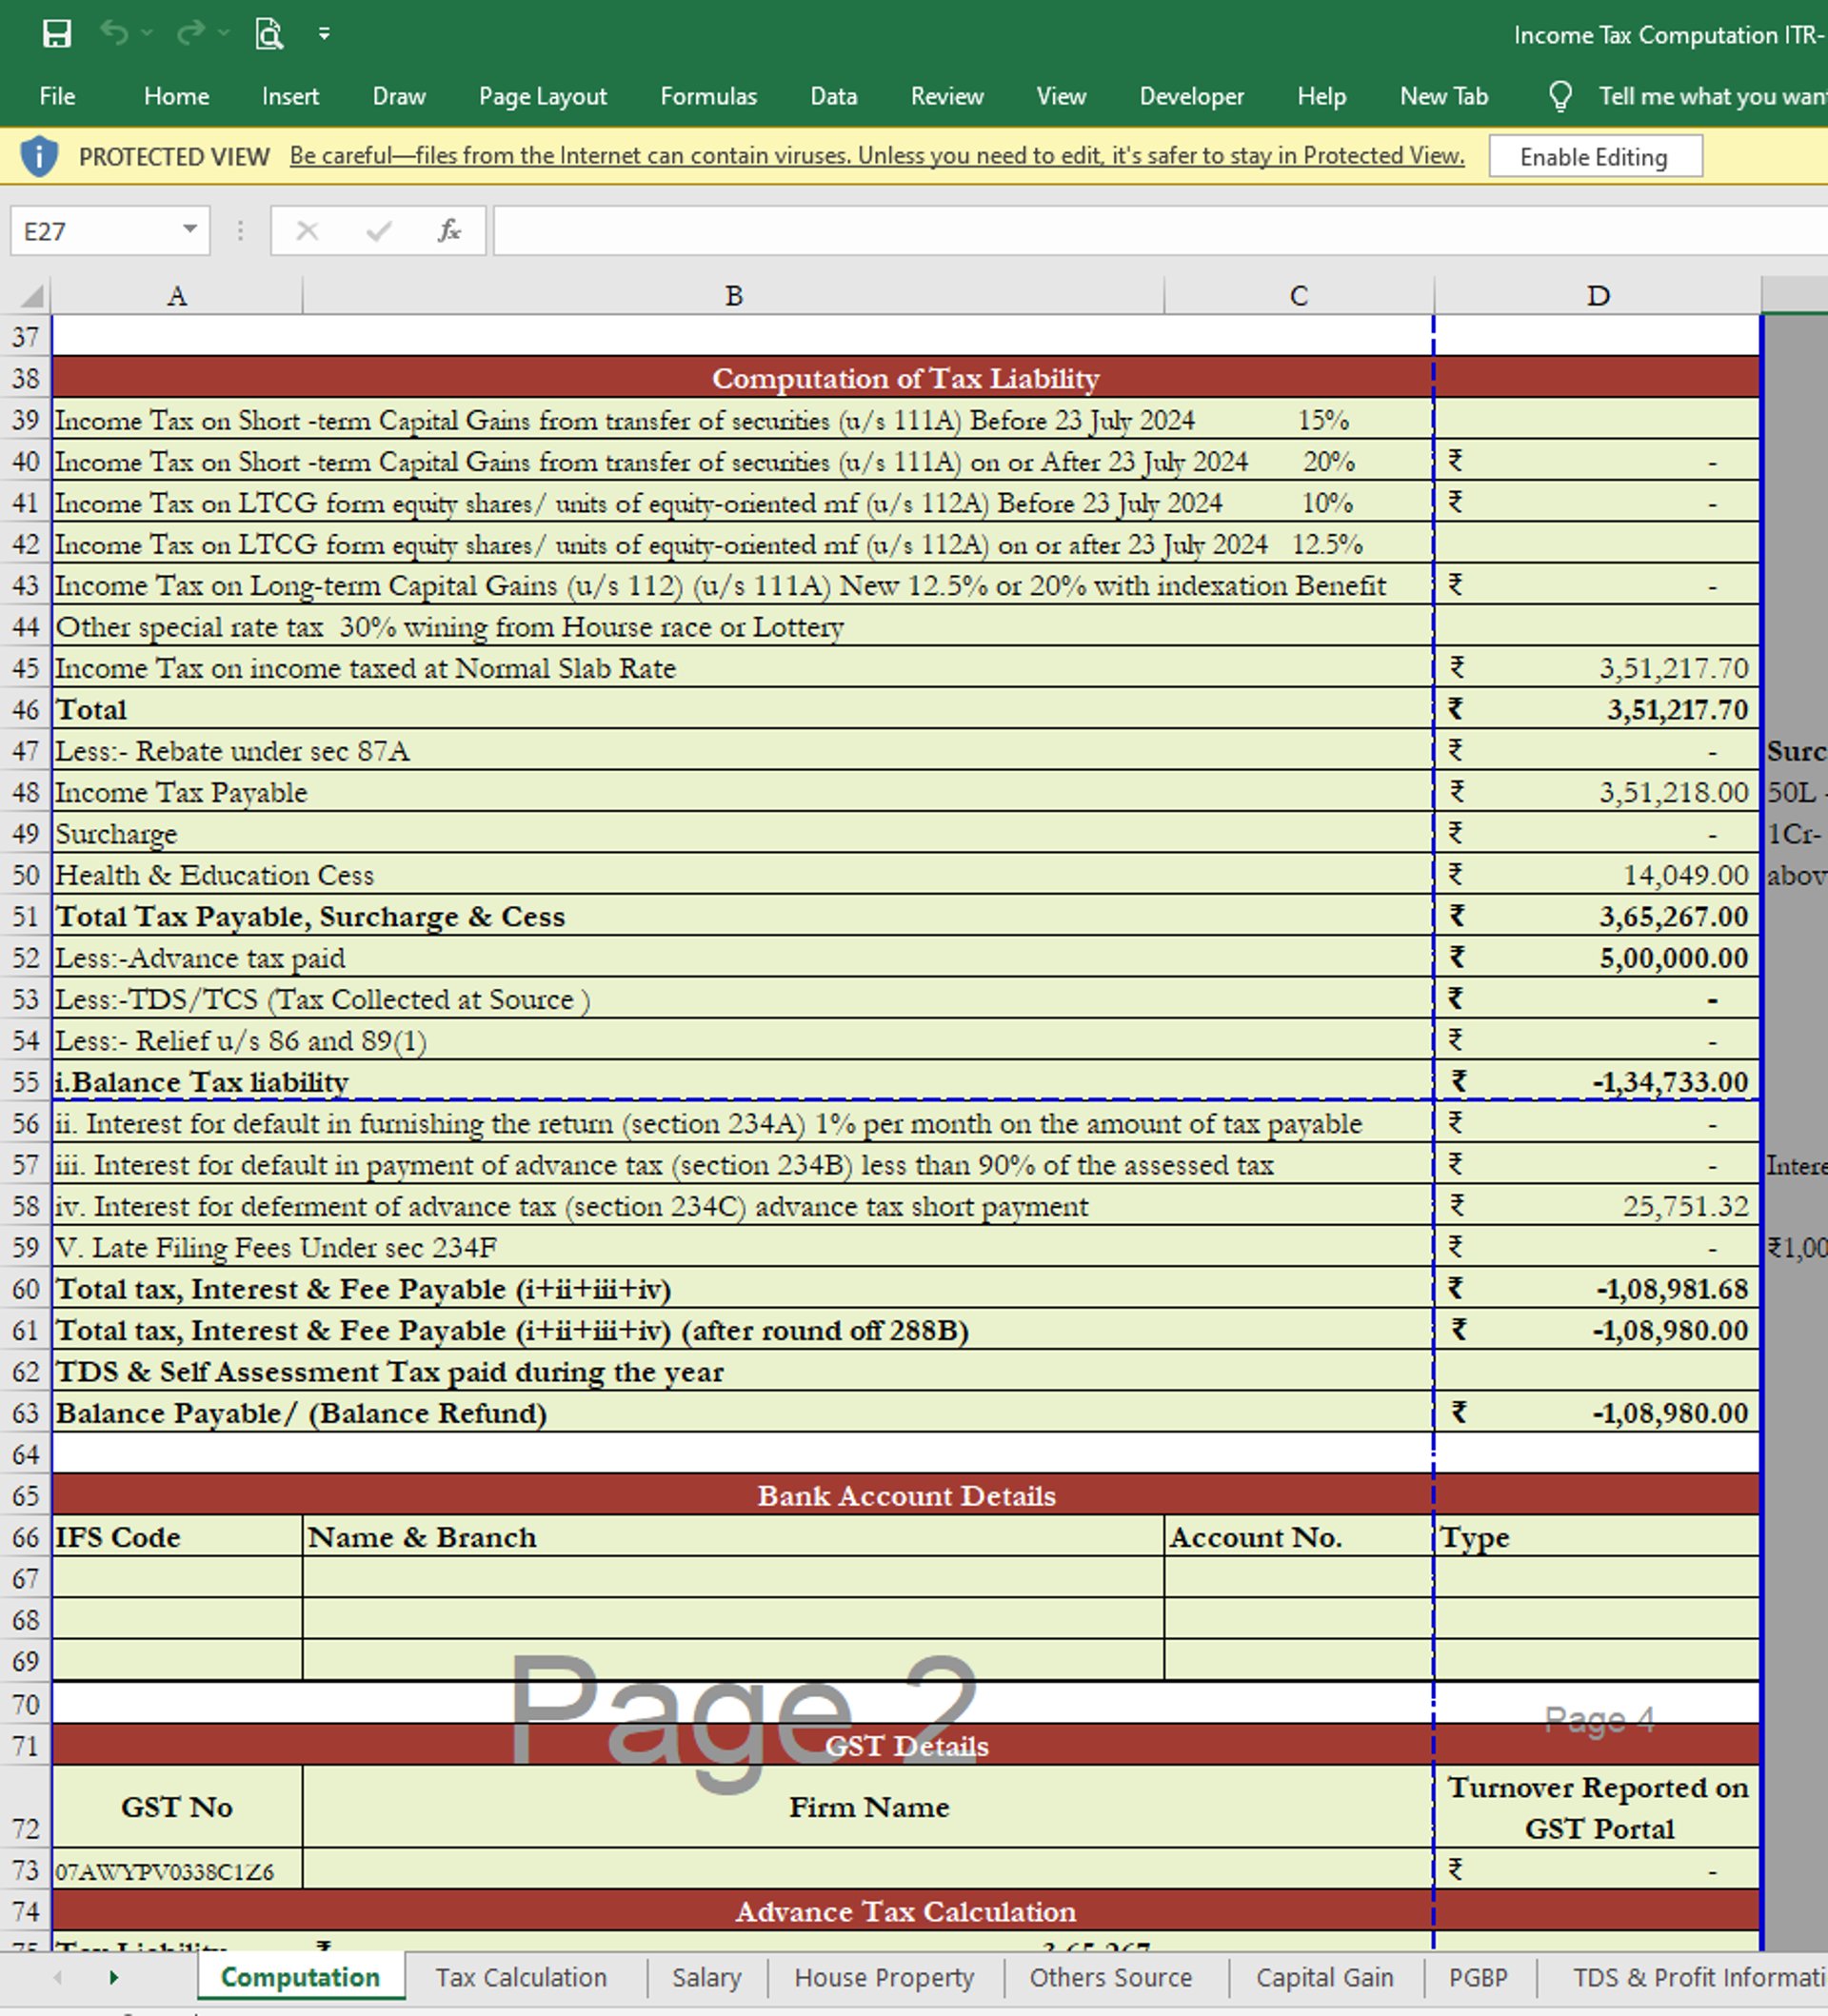Click the Protected View warning link text
This screenshot has height=2016, width=1828.
[876, 156]
